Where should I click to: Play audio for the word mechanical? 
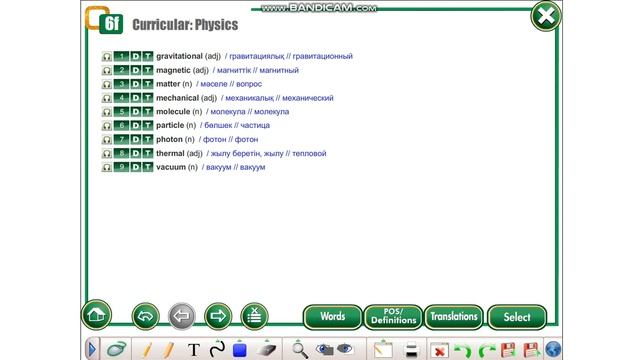[107, 98]
